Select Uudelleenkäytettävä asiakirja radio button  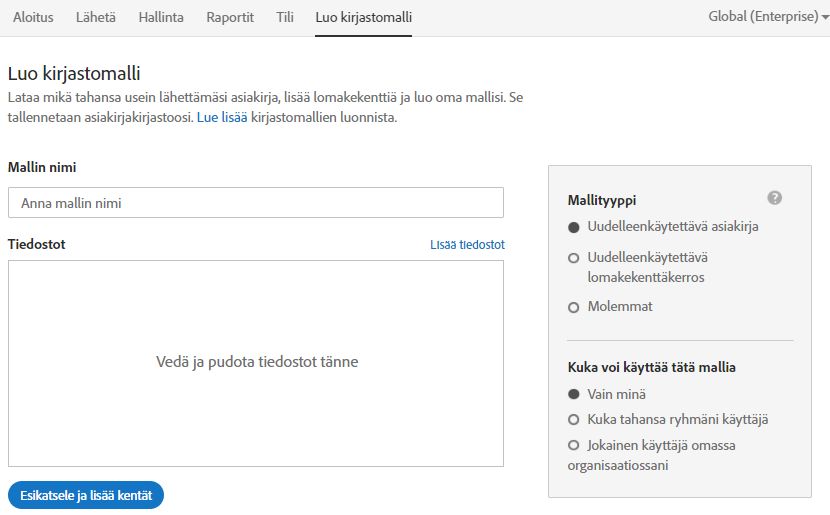pyautogui.click(x=573, y=228)
